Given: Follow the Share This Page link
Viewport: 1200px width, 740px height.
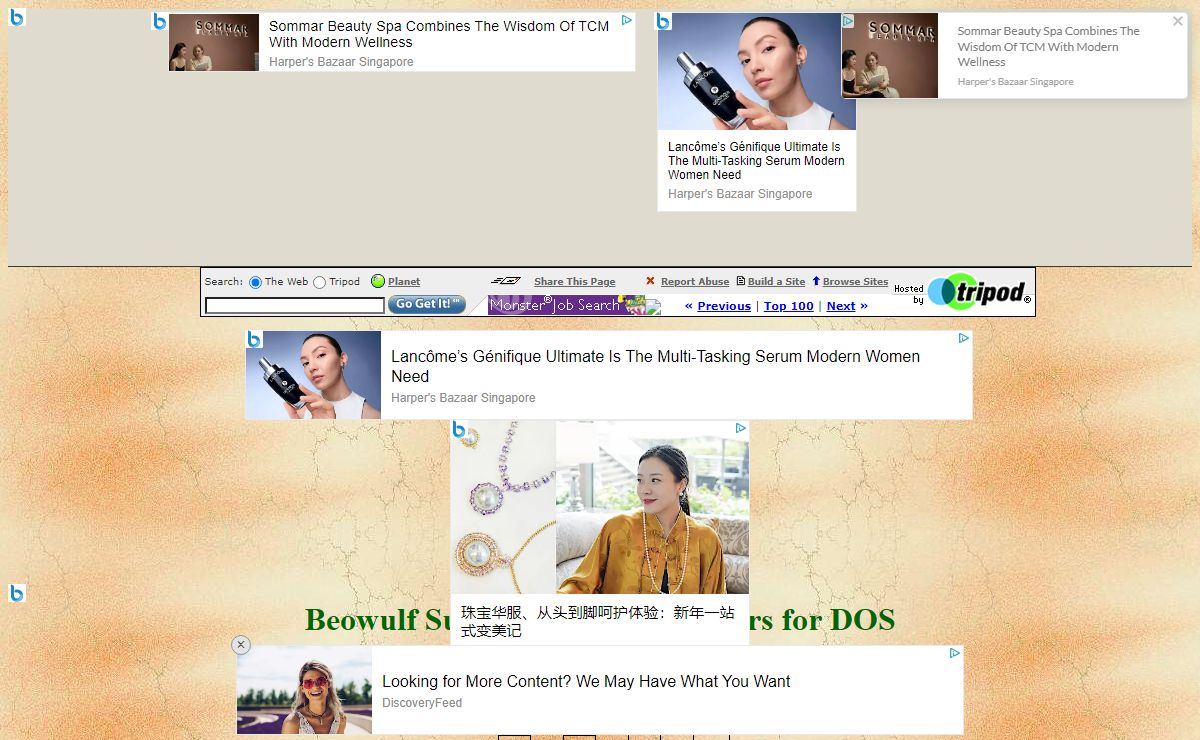Looking at the screenshot, I should tap(575, 282).
